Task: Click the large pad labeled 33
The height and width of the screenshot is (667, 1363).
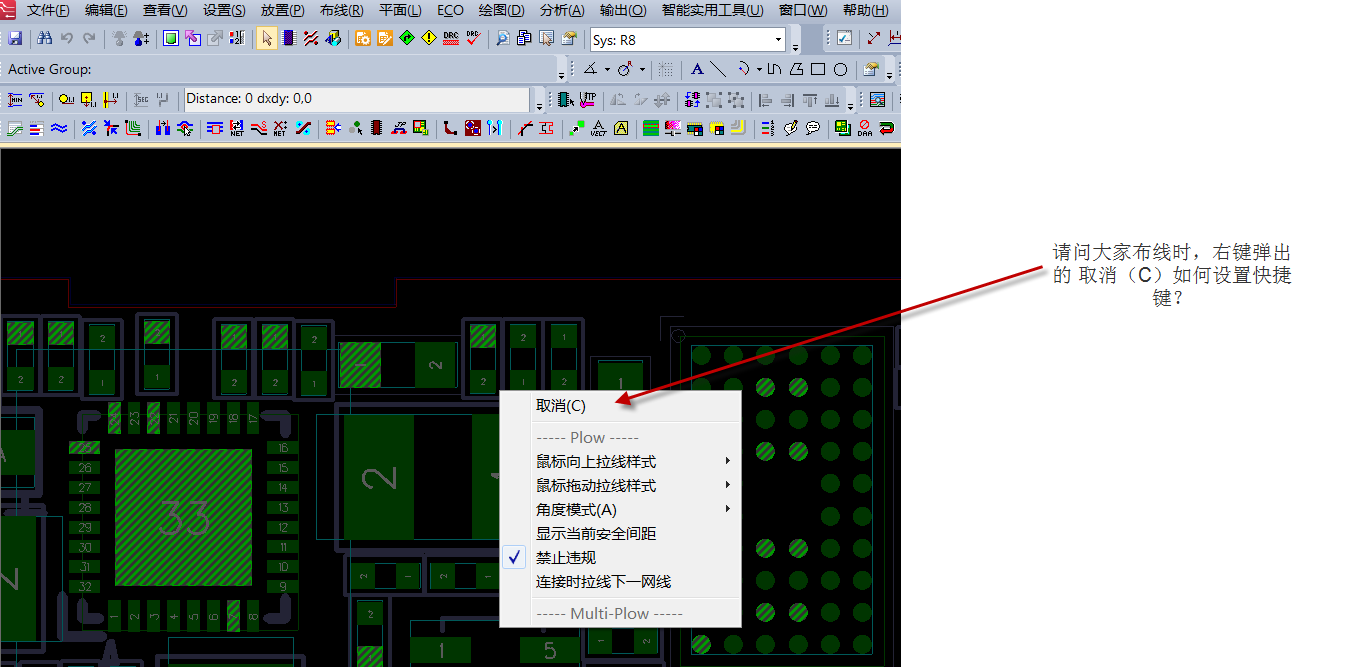Action: click(183, 517)
